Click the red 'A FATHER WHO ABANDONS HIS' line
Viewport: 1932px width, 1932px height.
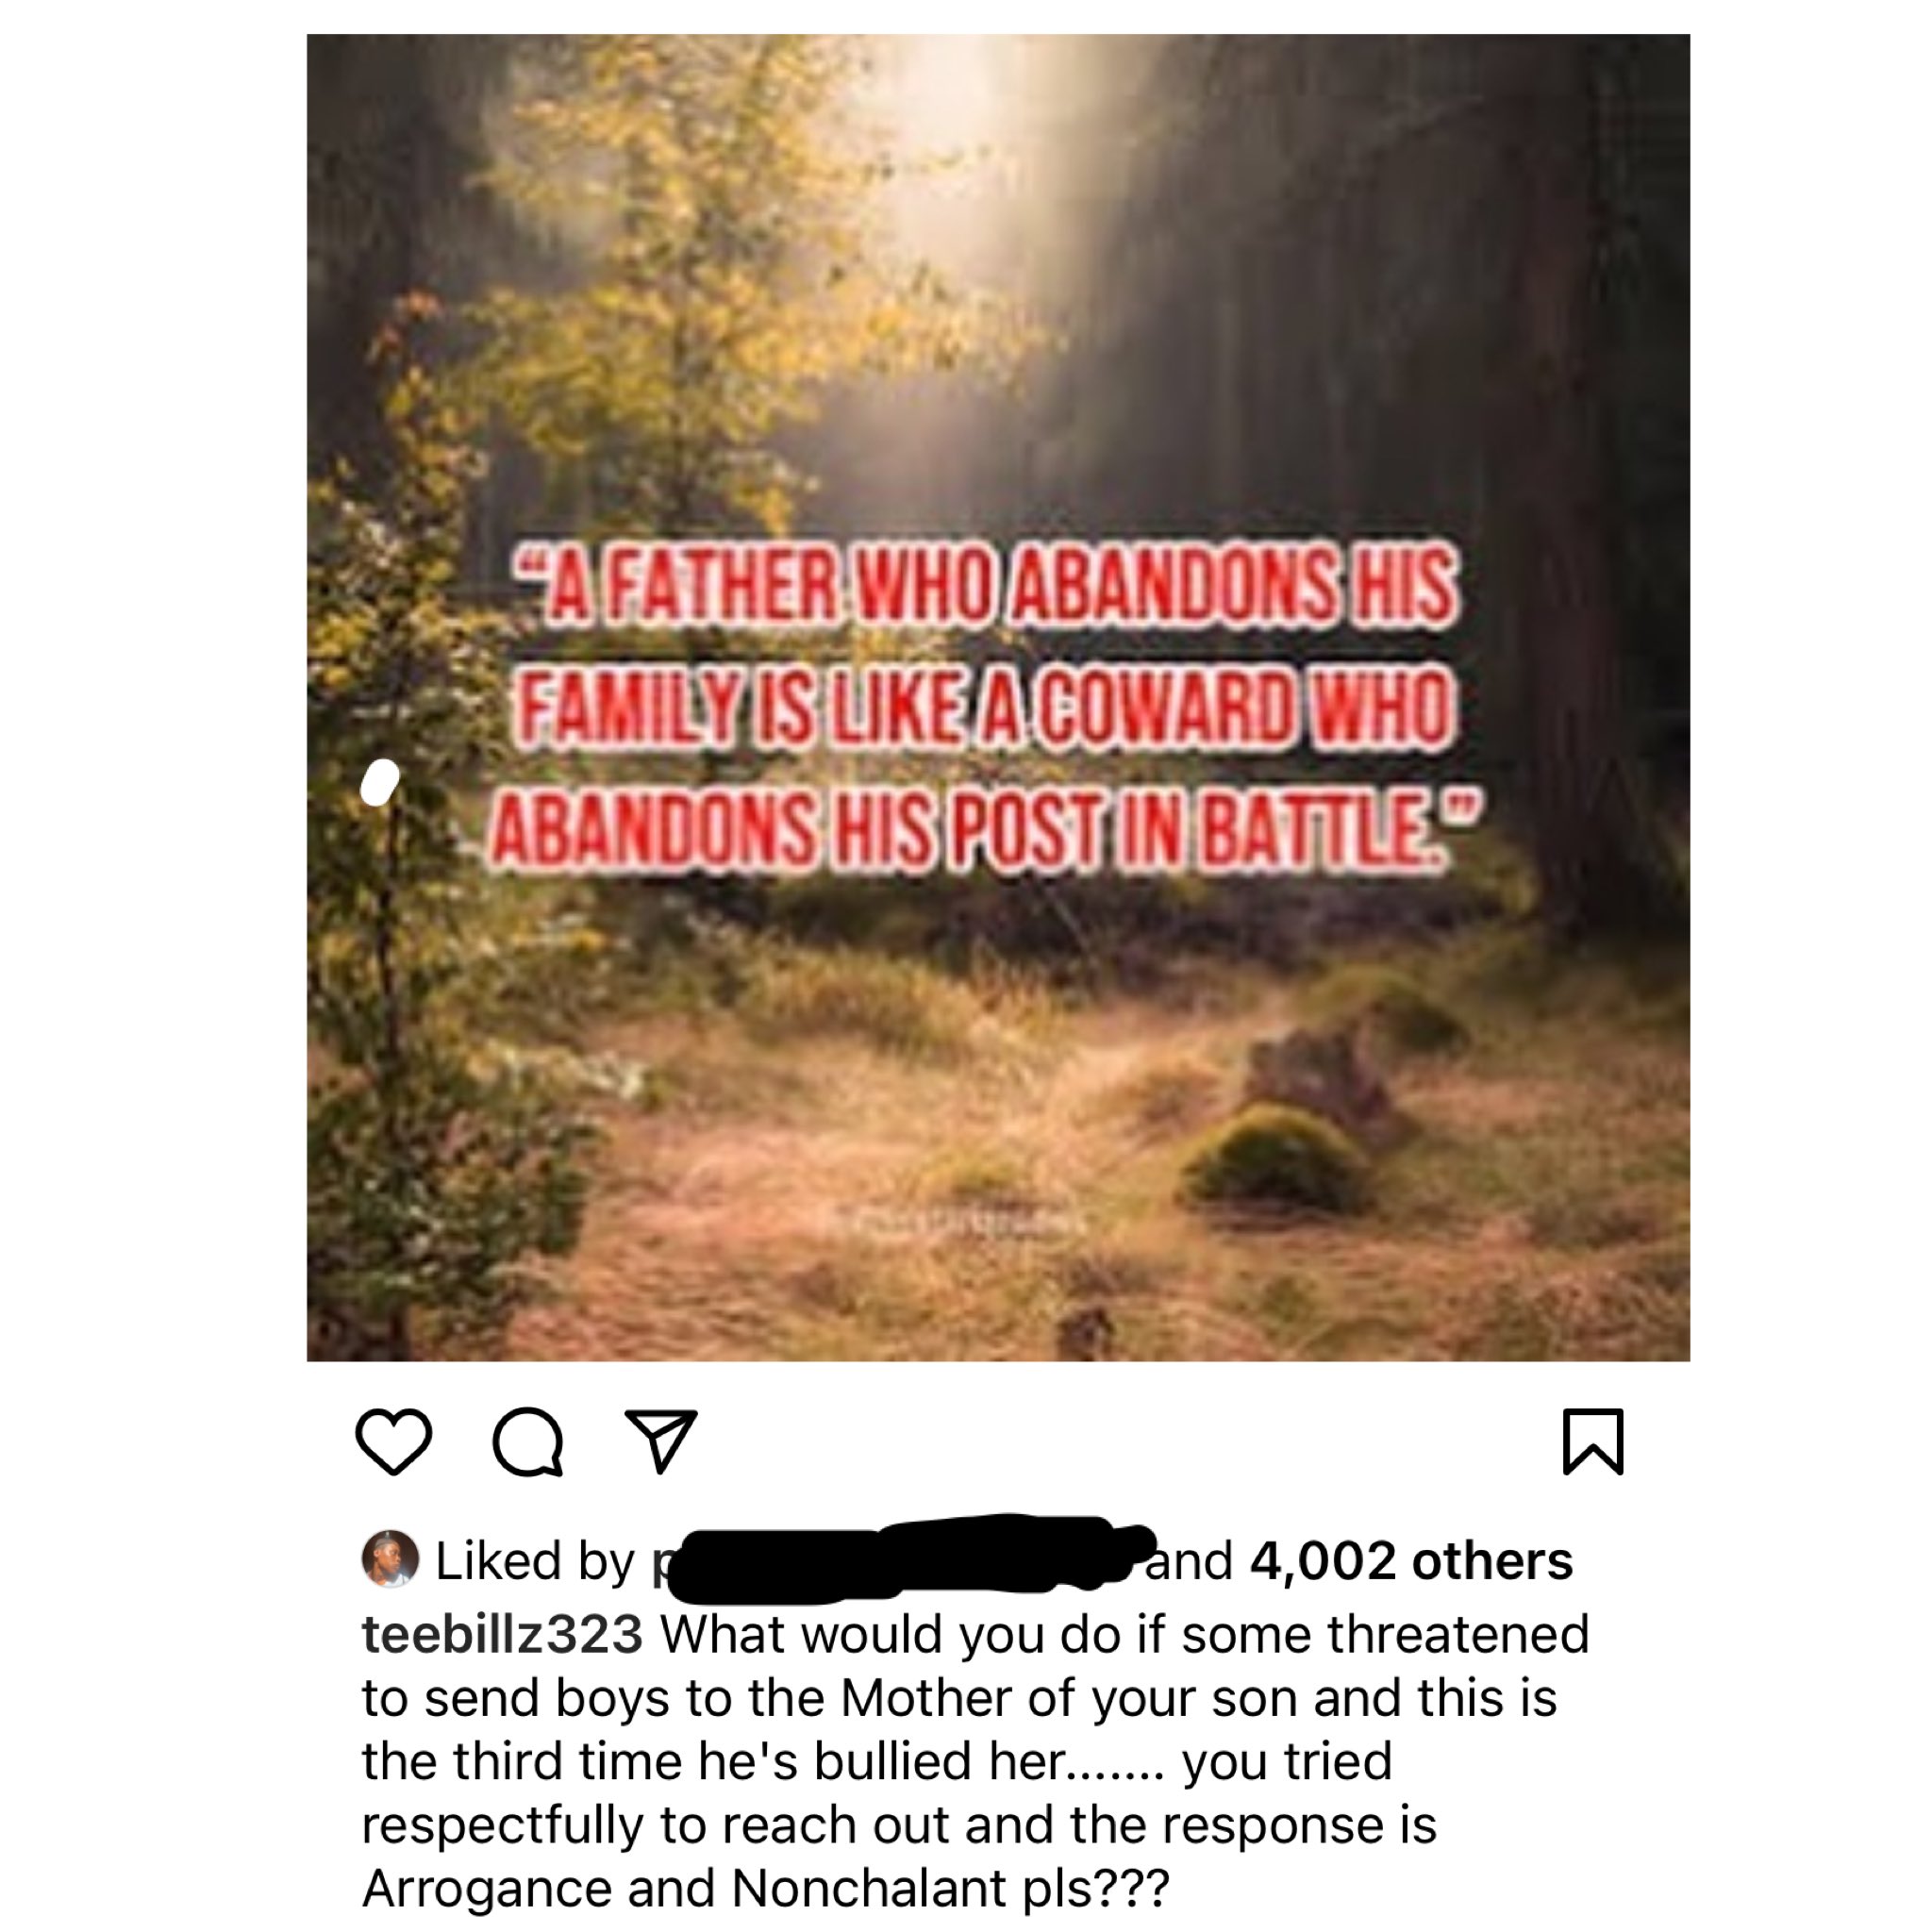point(985,587)
